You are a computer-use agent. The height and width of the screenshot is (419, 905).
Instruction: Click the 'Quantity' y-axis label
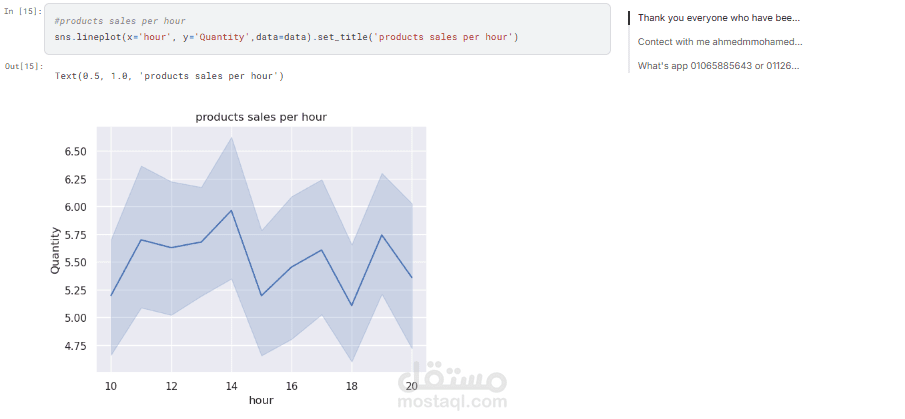coord(55,250)
